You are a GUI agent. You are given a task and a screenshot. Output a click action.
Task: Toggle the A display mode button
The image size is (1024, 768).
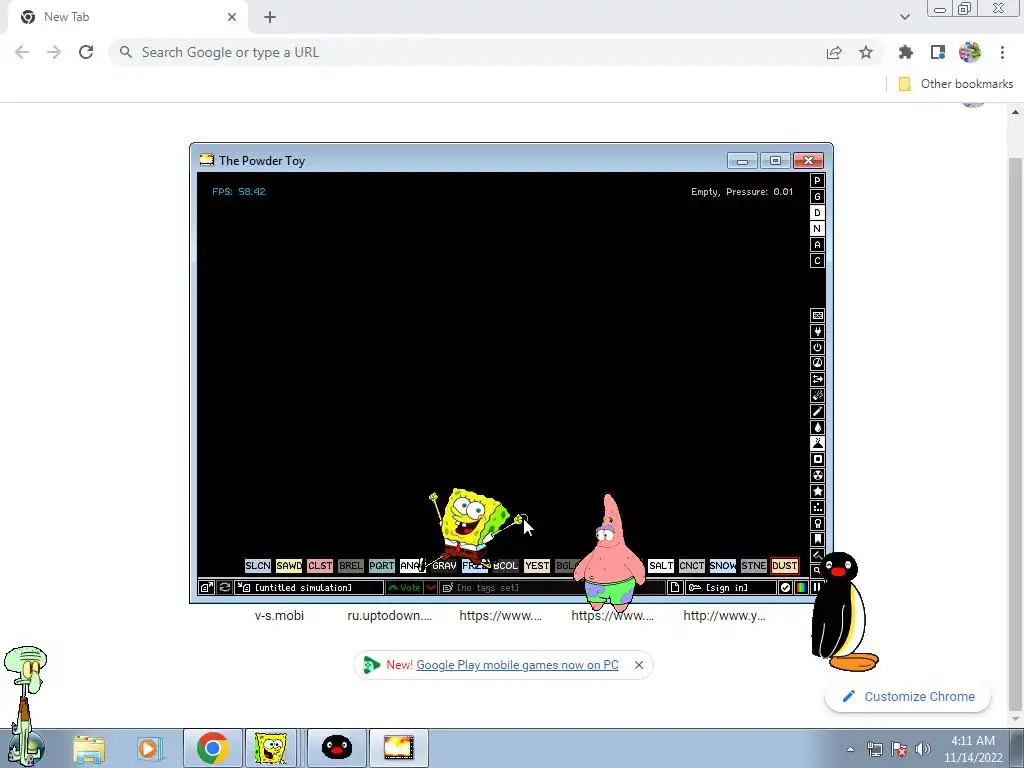[x=817, y=245]
